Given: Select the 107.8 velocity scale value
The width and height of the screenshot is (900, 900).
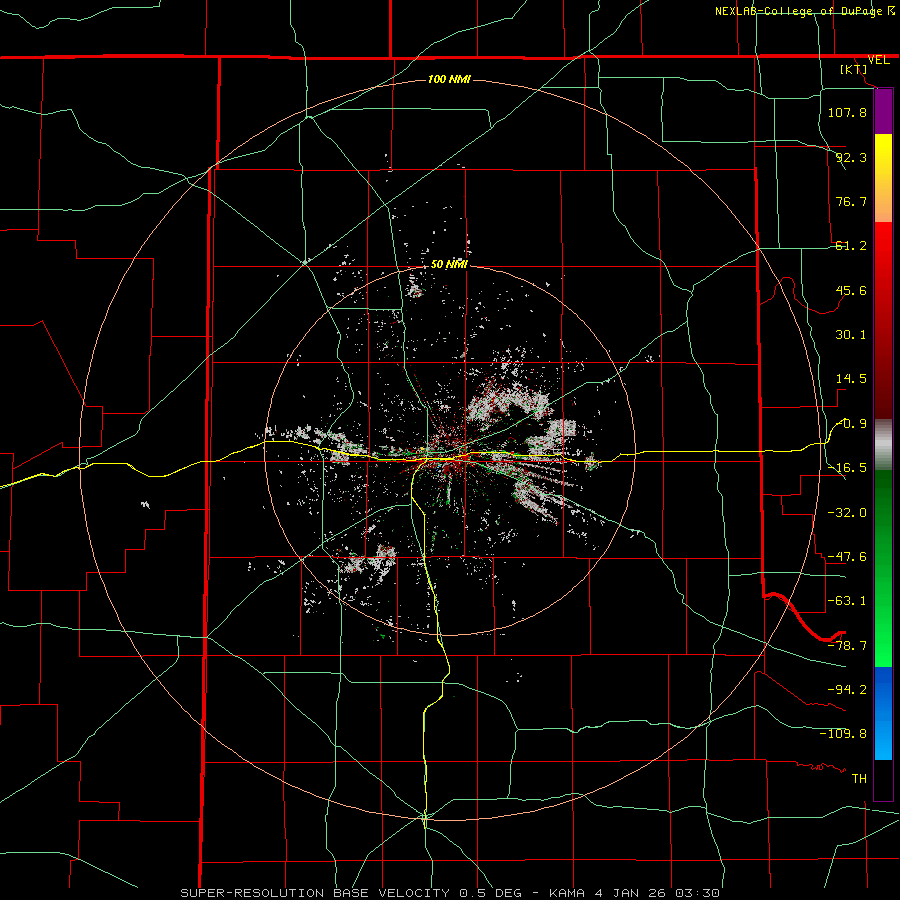Looking at the screenshot, I should (x=847, y=112).
